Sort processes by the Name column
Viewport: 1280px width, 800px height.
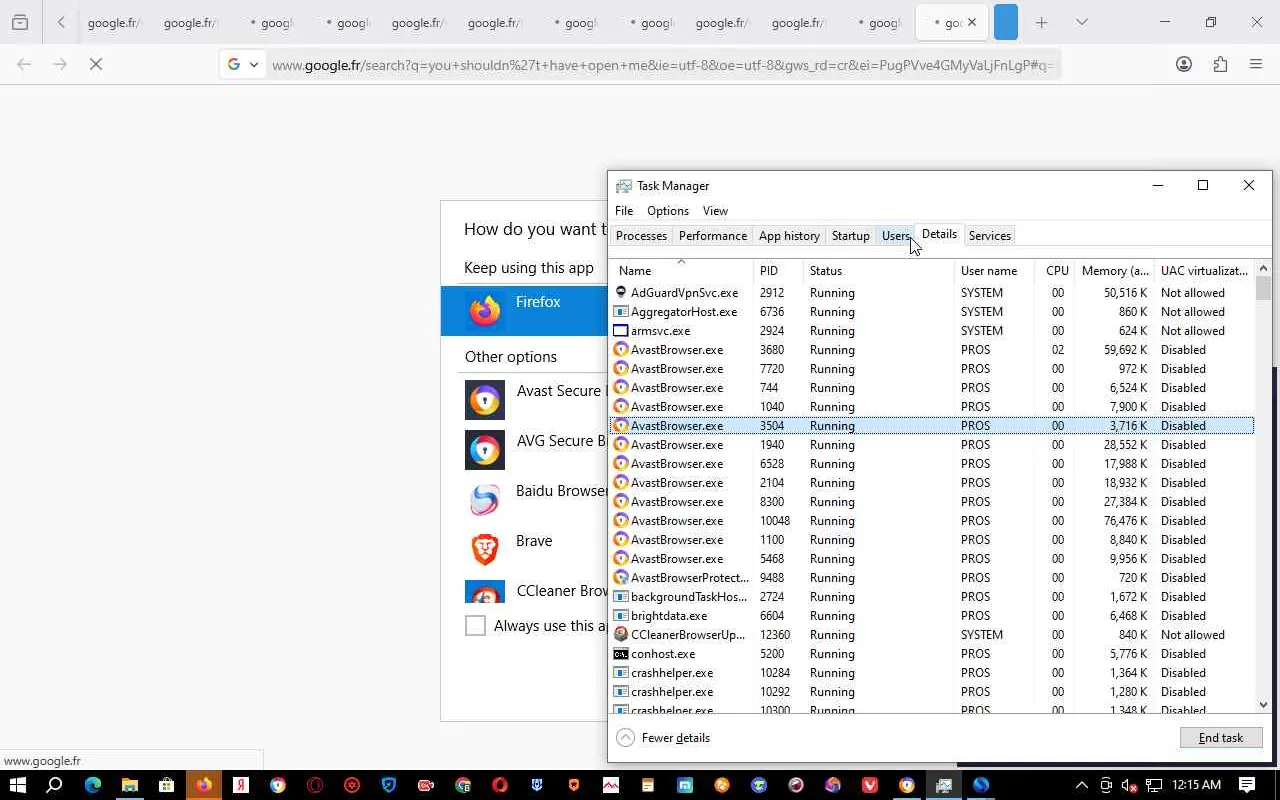pos(681,271)
